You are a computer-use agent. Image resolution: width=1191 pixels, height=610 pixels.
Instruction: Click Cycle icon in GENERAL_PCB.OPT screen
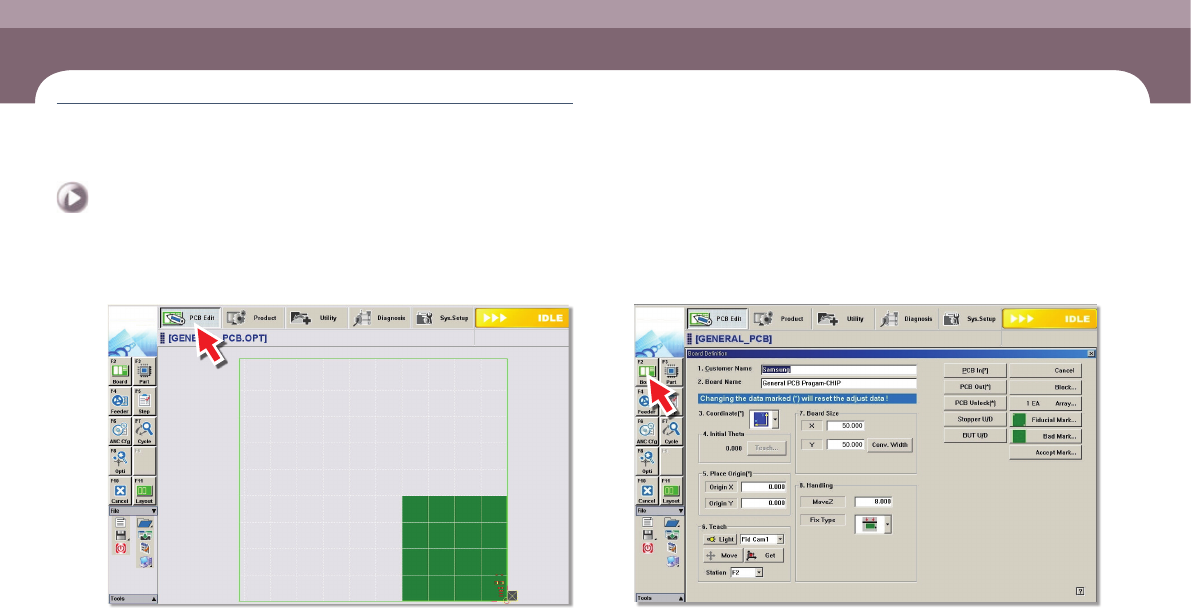tap(144, 431)
